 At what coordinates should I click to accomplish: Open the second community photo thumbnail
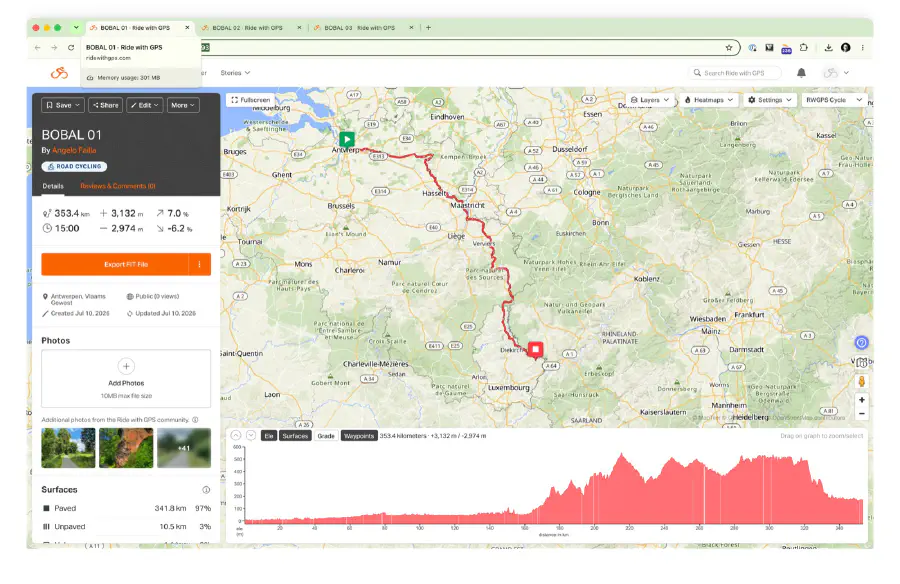point(126,448)
